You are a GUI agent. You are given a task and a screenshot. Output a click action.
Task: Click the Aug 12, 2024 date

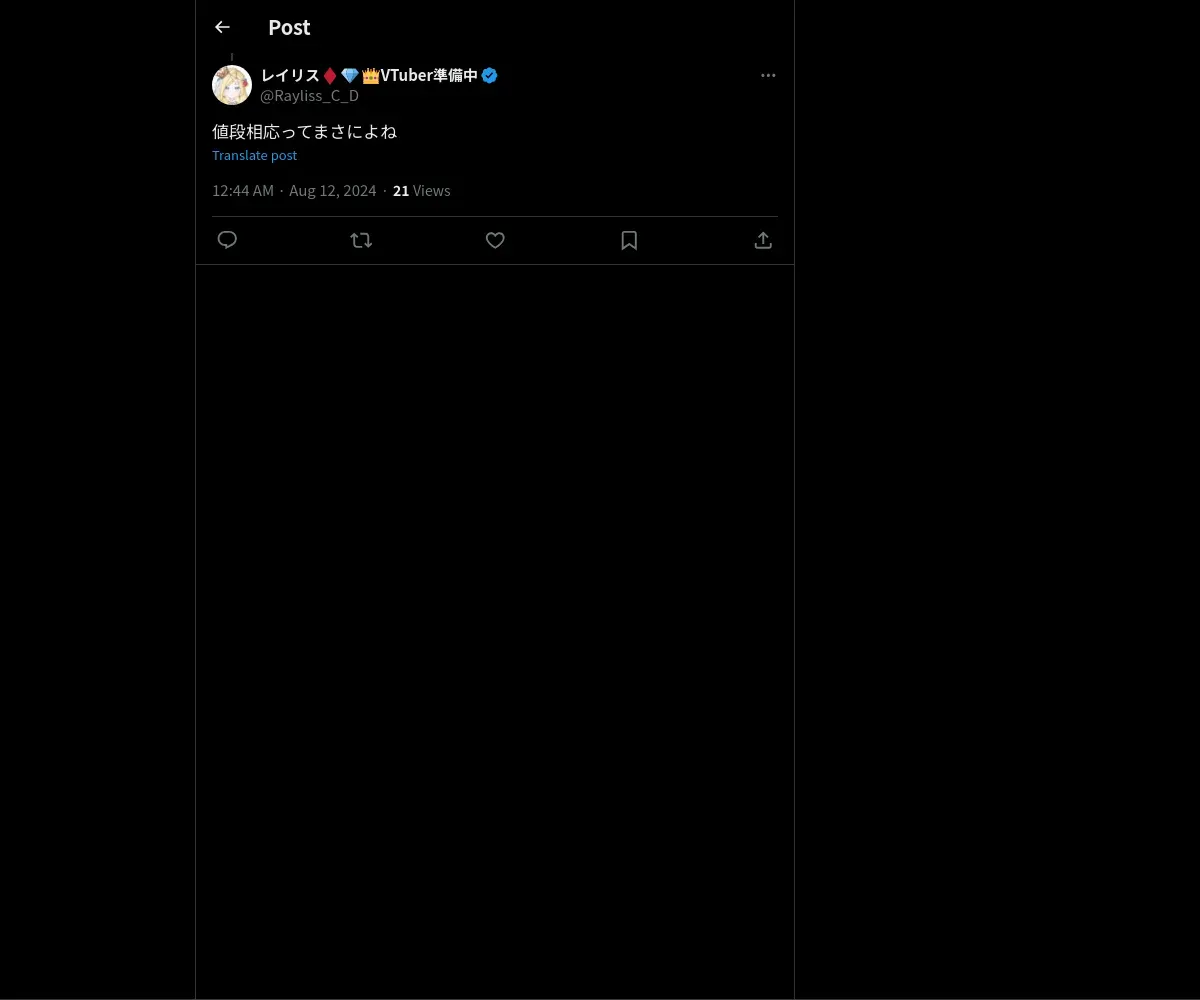[x=333, y=191]
